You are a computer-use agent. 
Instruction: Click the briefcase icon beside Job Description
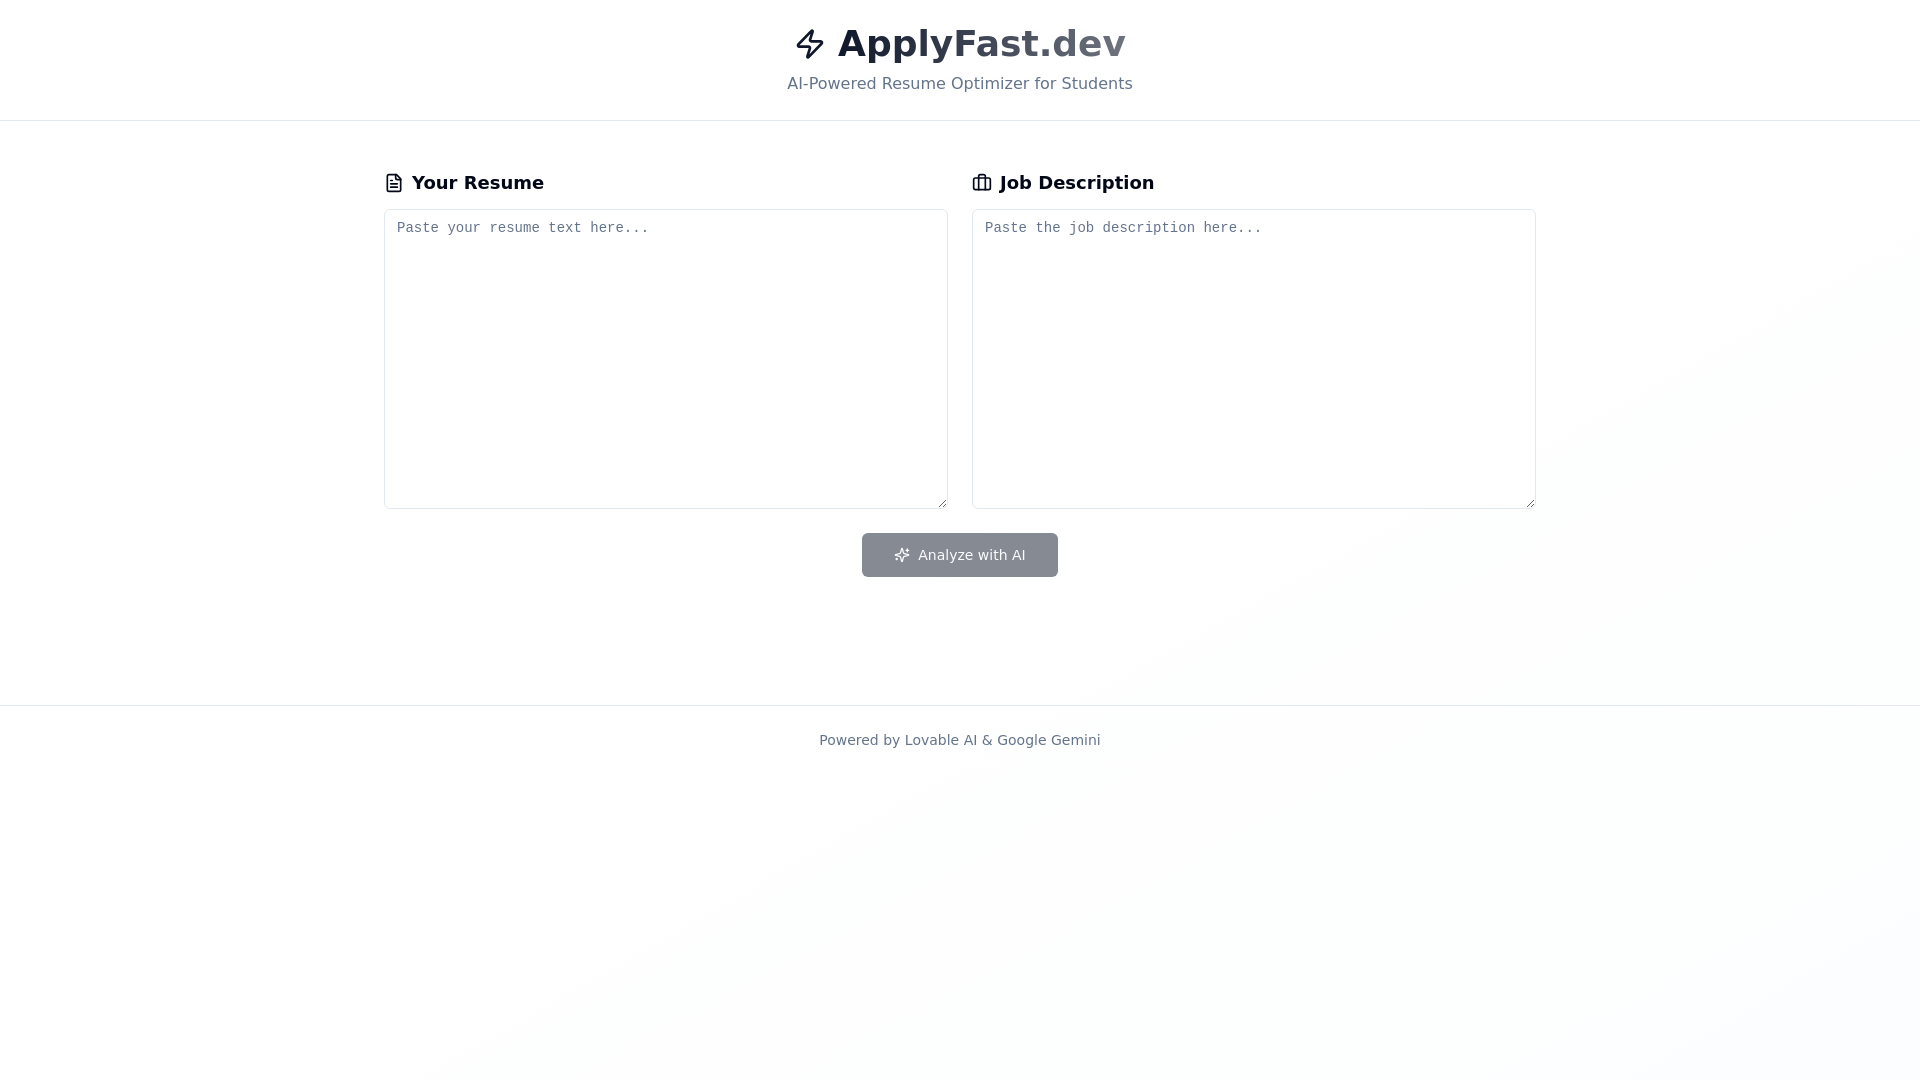coord(982,183)
